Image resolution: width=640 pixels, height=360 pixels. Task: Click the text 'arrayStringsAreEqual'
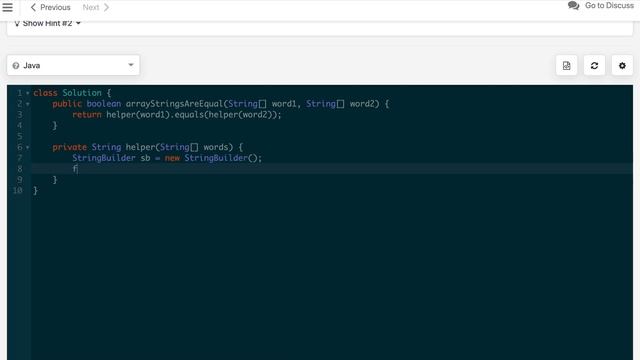point(174,104)
